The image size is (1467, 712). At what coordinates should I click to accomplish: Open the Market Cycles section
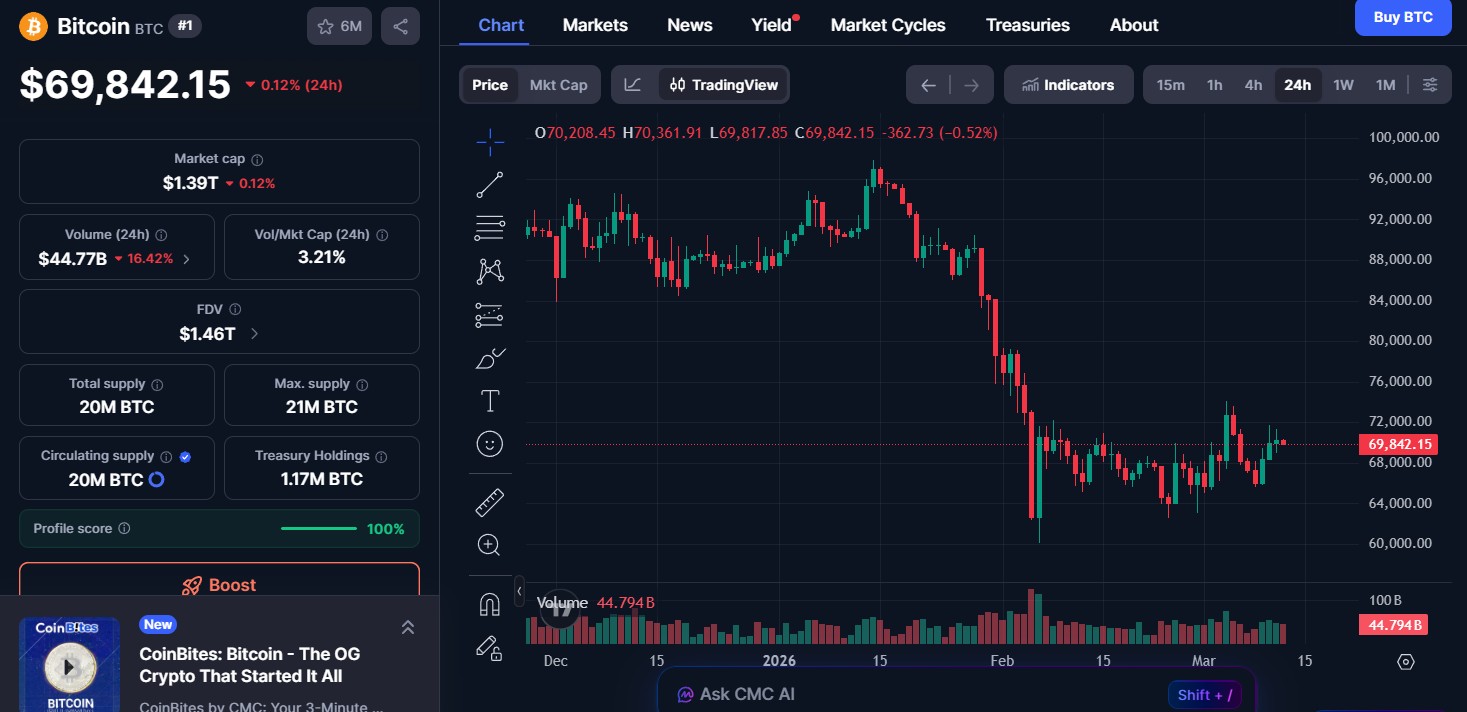coord(888,25)
